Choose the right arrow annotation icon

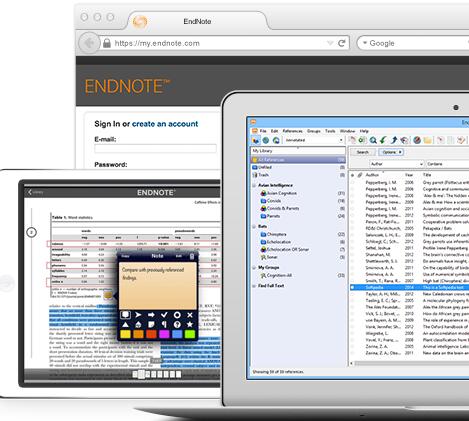click(151, 315)
